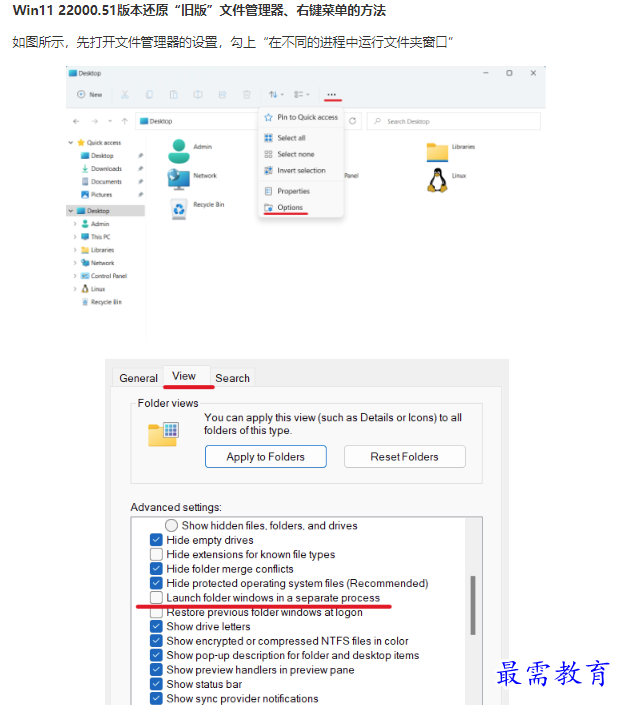Uncheck Hide protected operating system files
Viewport: 618px width, 705px height.
[x=156, y=583]
